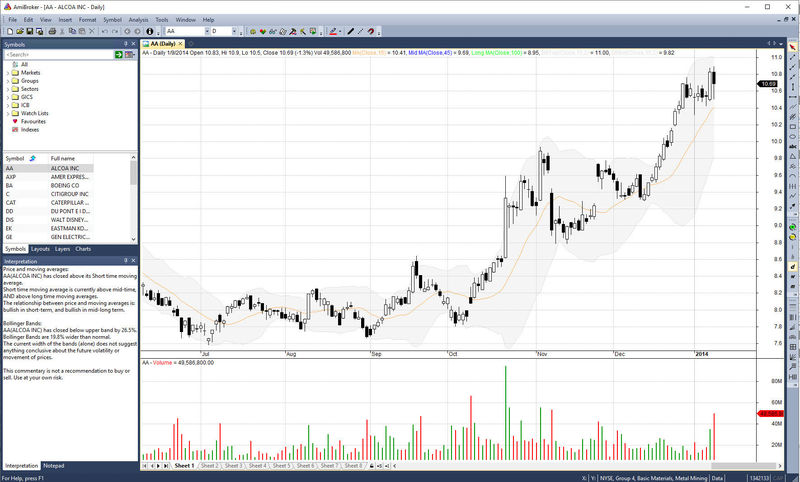This screenshot has width=800, height=482.
Task: Click the Print toolbar icon
Action: pos(52,32)
